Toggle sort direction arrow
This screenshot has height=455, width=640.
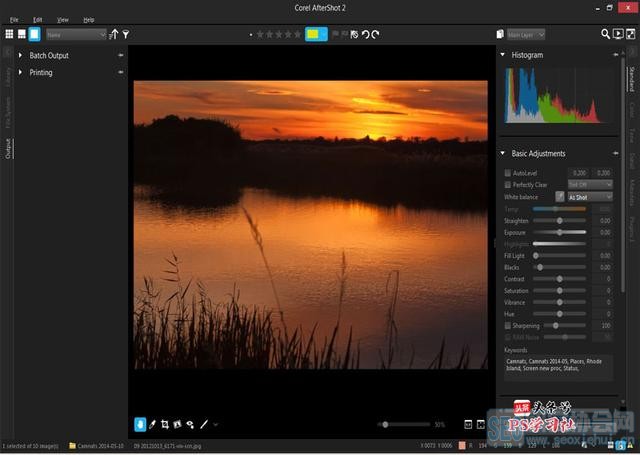pyautogui.click(x=114, y=34)
